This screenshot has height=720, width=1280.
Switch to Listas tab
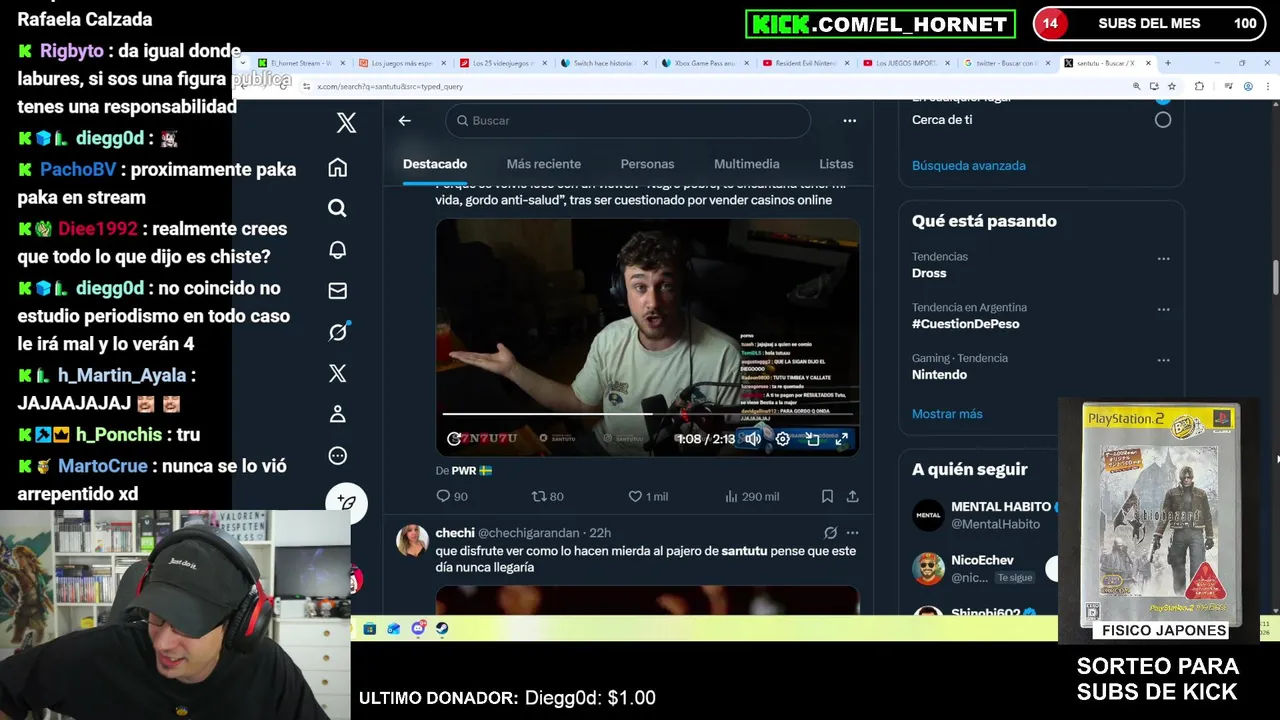click(836, 164)
